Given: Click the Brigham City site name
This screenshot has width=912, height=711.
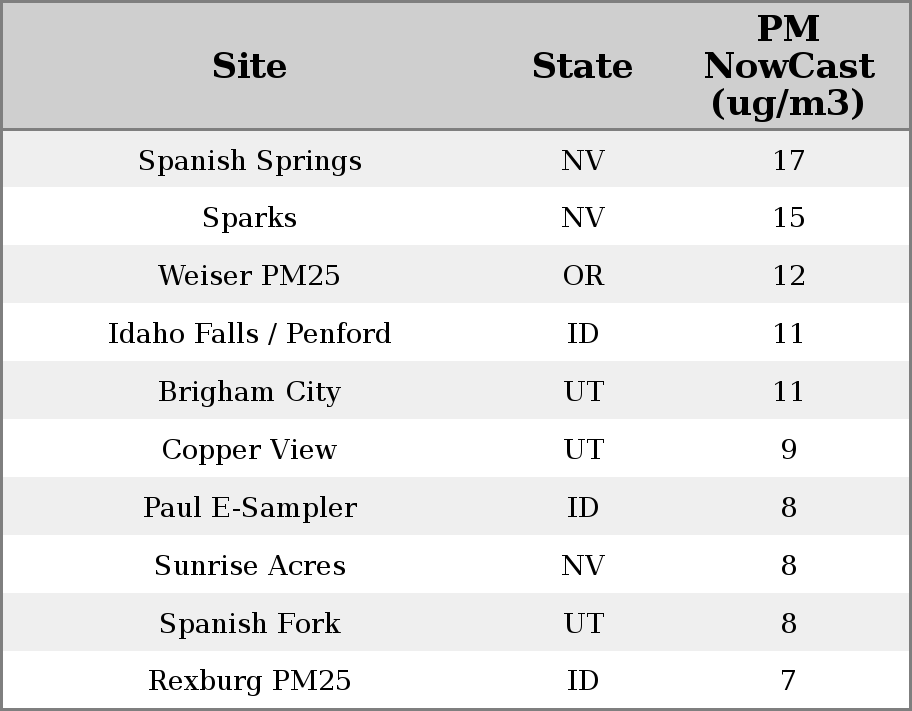Looking at the screenshot, I should tap(249, 392).
